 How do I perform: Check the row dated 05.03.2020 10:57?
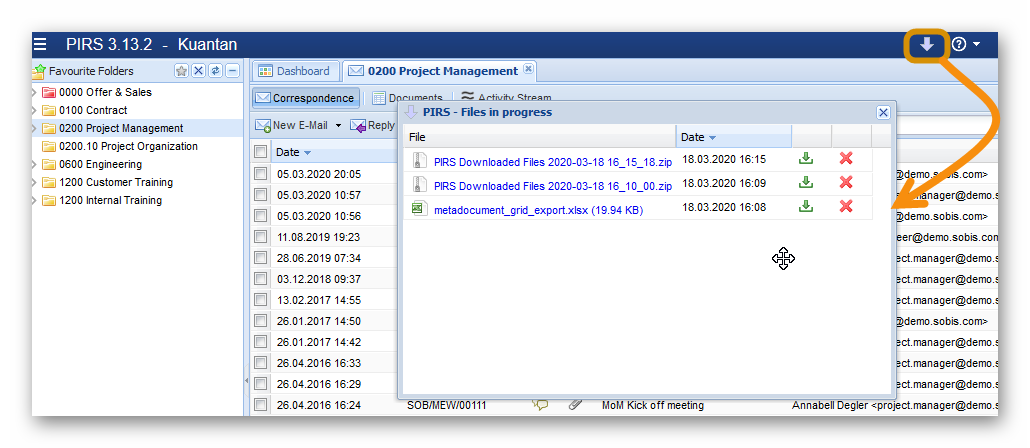[x=261, y=195]
